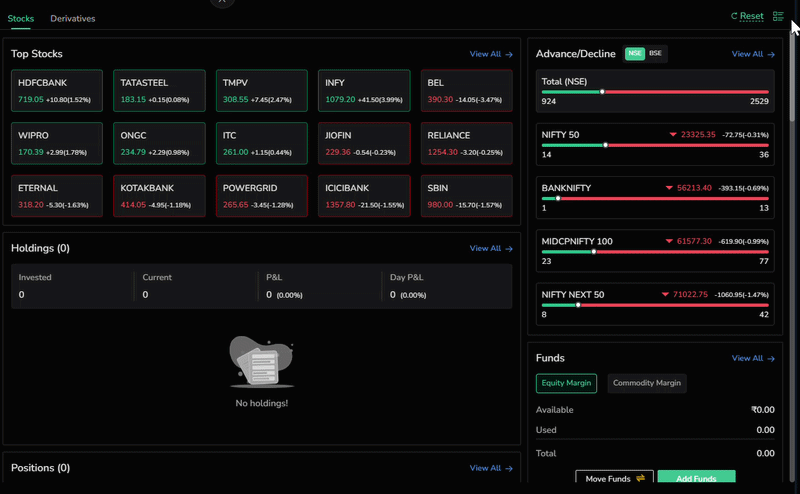
Task: Click BANKNIFTY red down triangle
Action: click(x=669, y=188)
